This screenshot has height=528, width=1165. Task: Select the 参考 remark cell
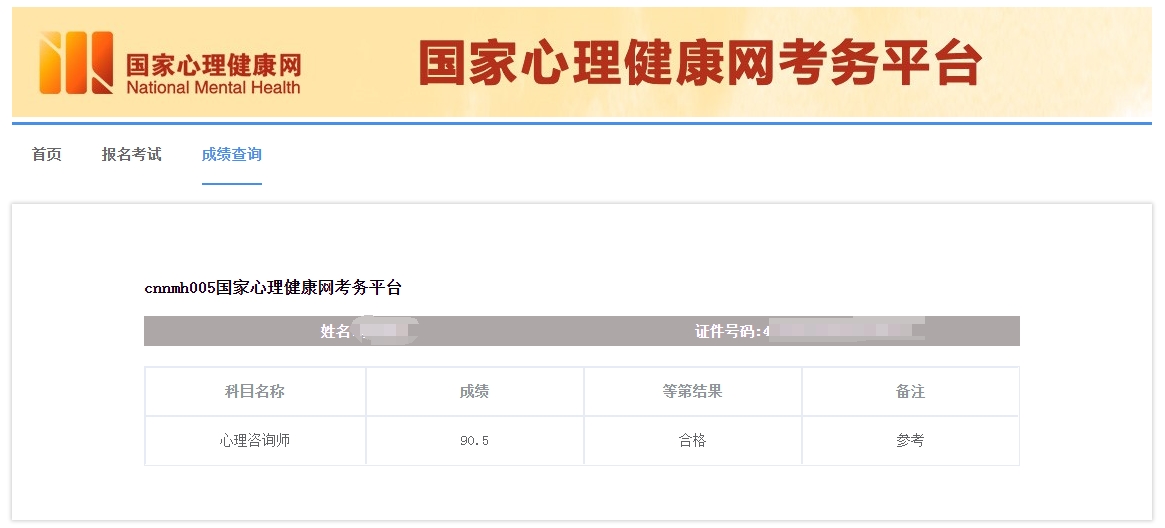(910, 440)
